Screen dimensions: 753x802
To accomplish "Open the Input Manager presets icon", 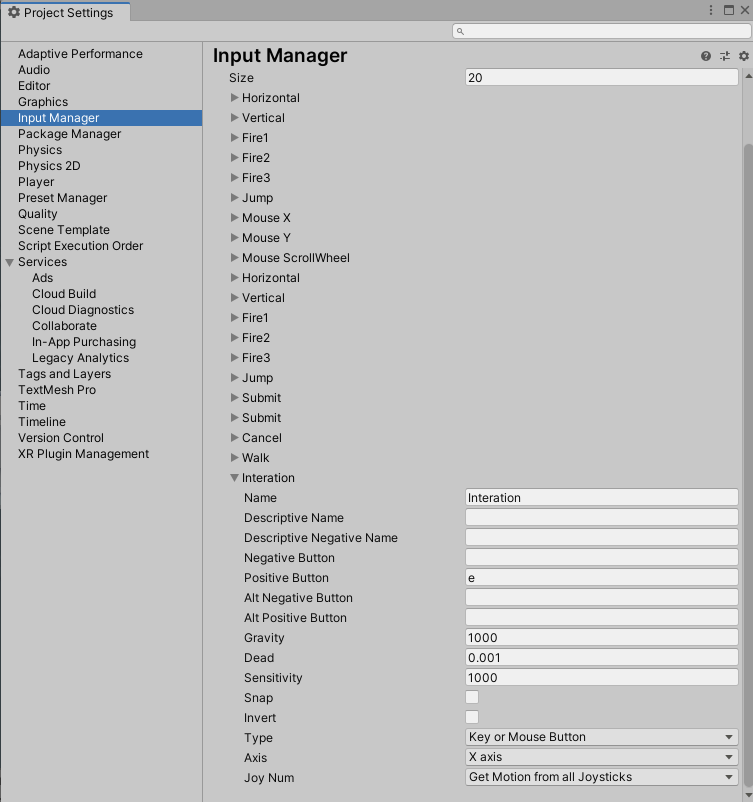I will (x=725, y=56).
